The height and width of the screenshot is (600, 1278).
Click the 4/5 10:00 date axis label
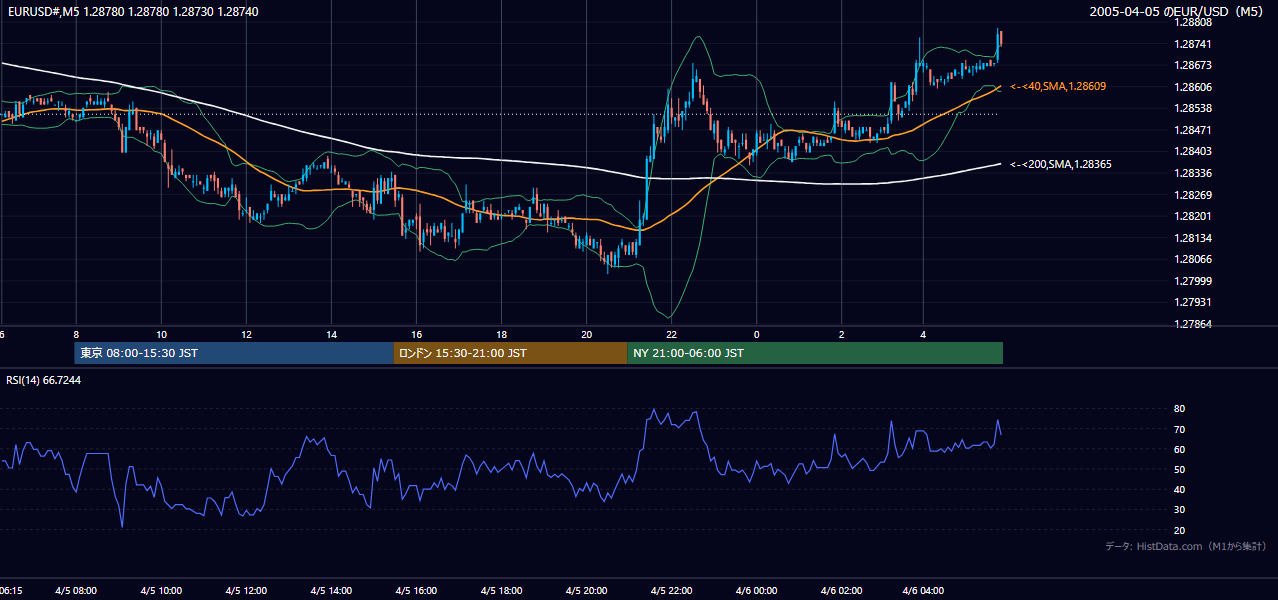[x=161, y=590]
